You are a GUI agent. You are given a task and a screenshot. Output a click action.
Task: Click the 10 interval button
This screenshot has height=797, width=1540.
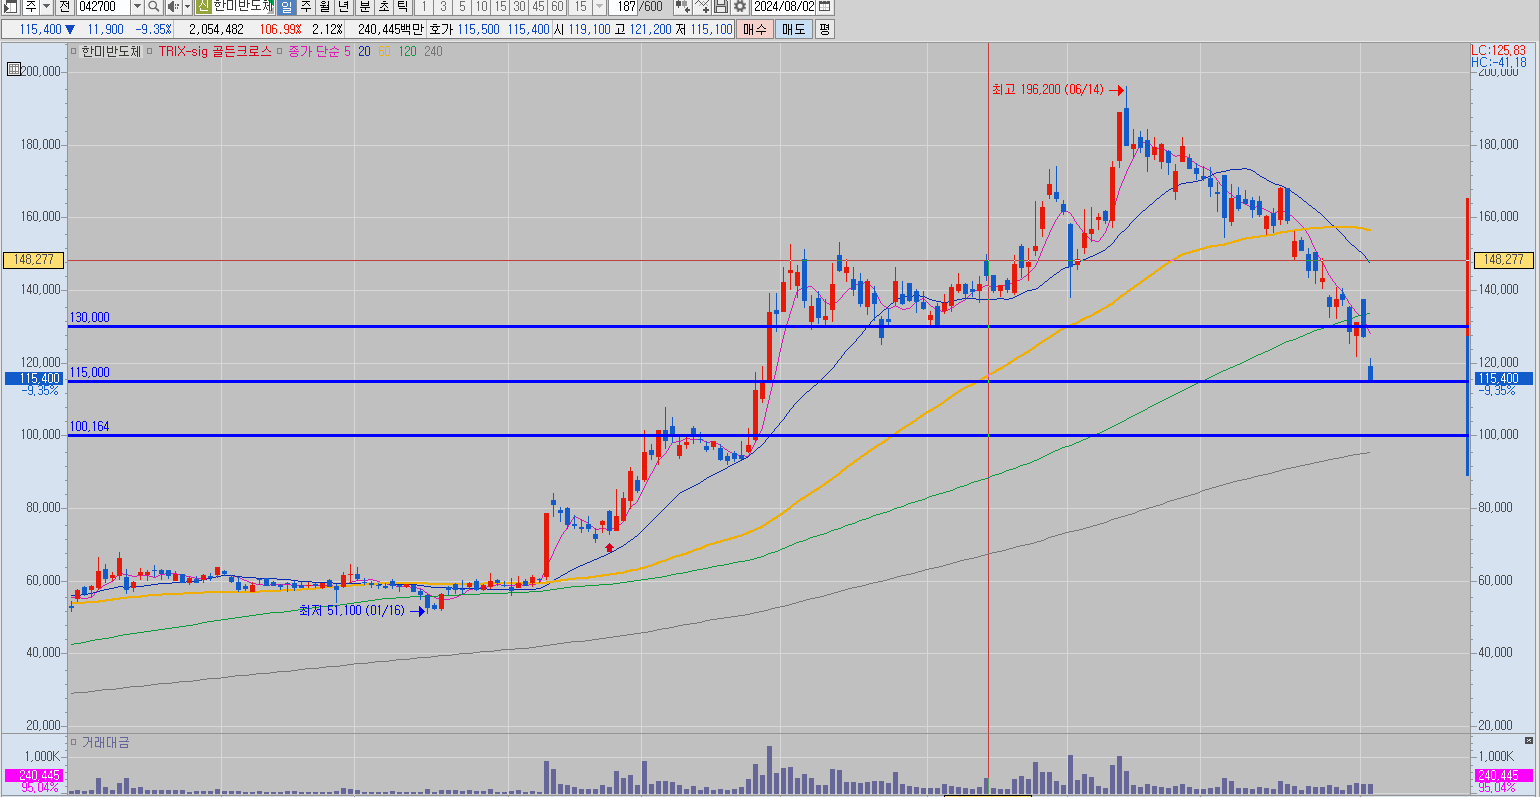[x=481, y=7]
